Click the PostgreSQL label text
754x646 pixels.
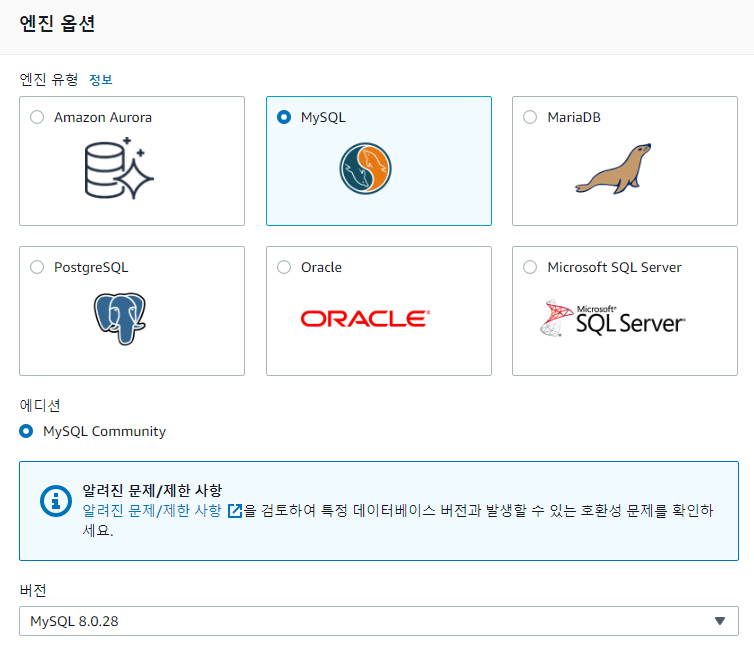click(91, 267)
